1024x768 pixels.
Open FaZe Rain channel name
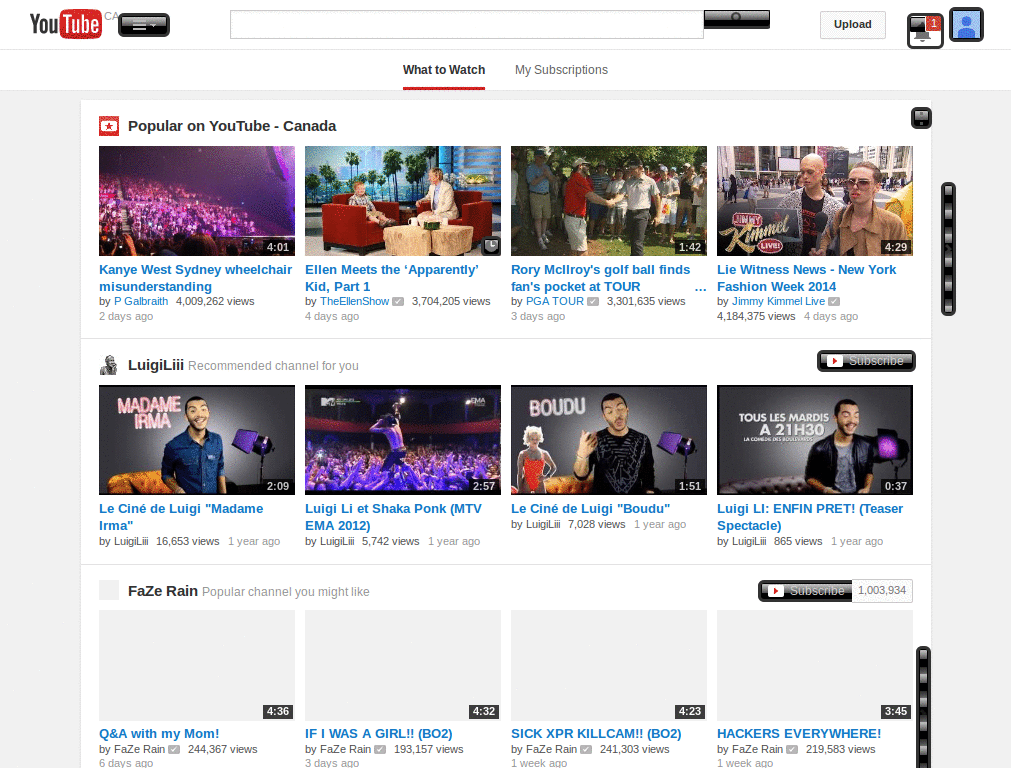[163, 591]
